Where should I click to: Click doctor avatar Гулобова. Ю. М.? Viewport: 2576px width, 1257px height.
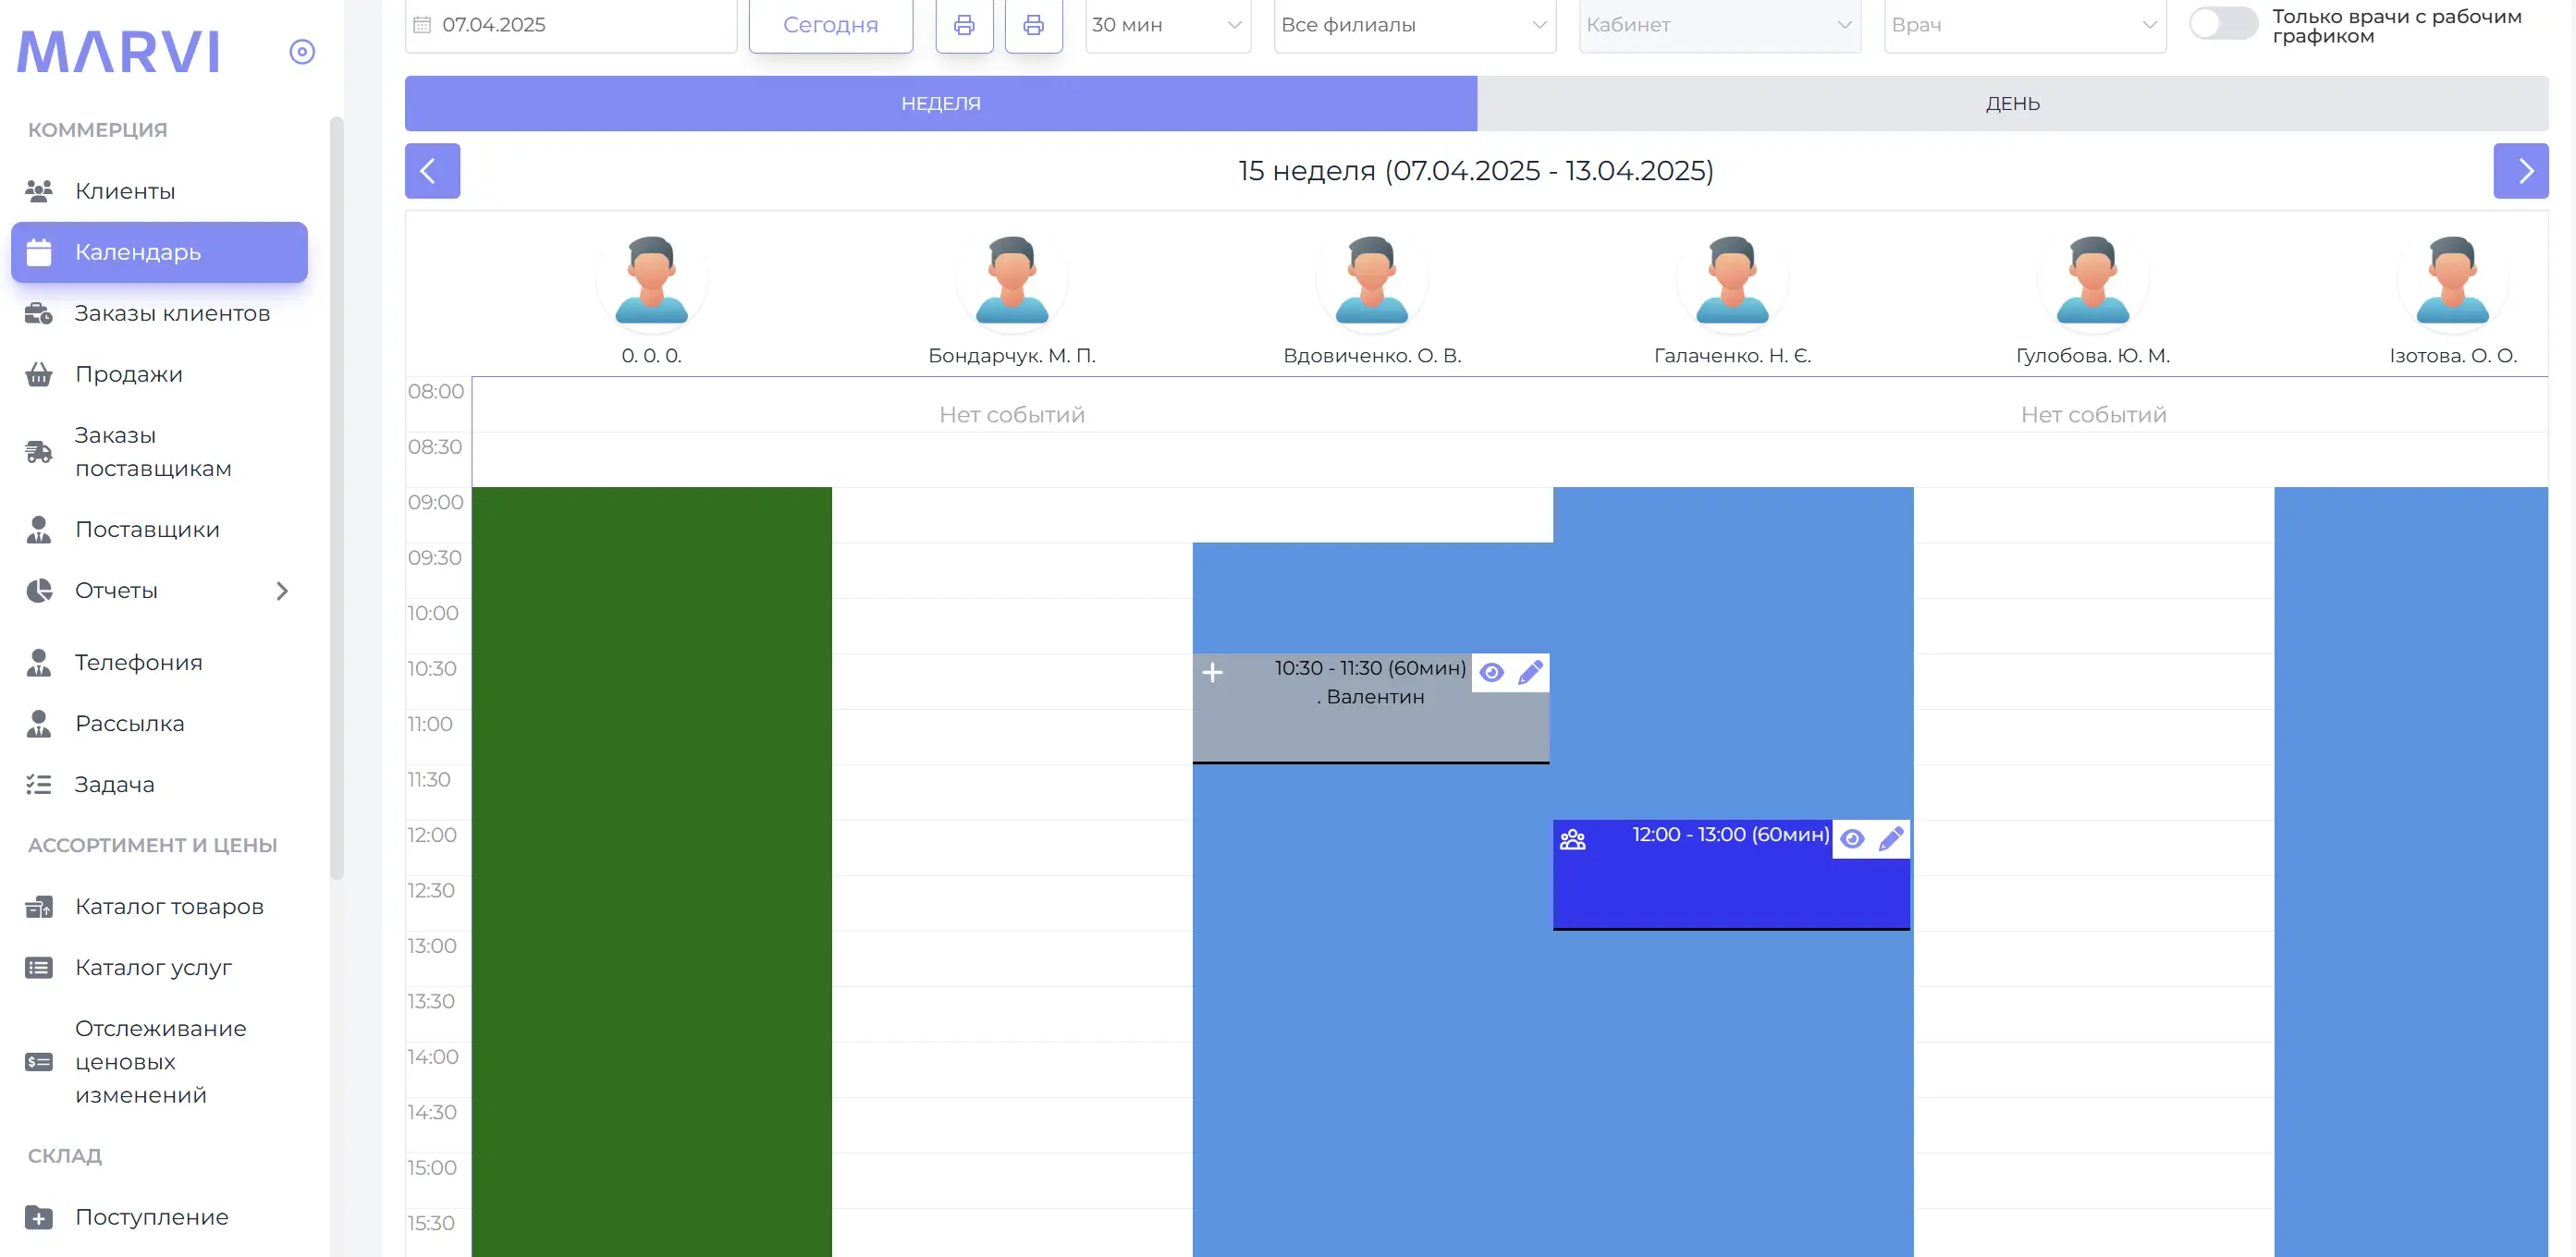point(2093,280)
